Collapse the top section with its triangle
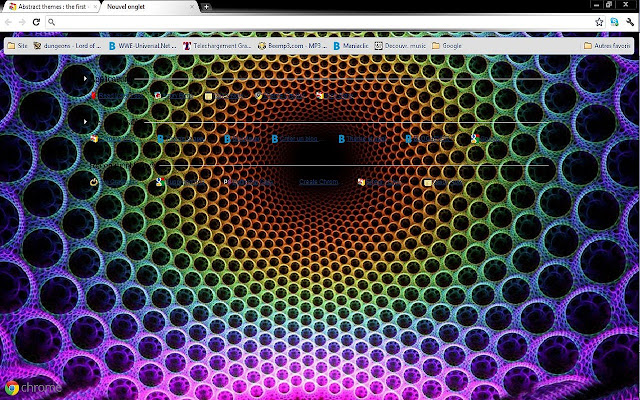This screenshot has width=640, height=400. (85, 78)
